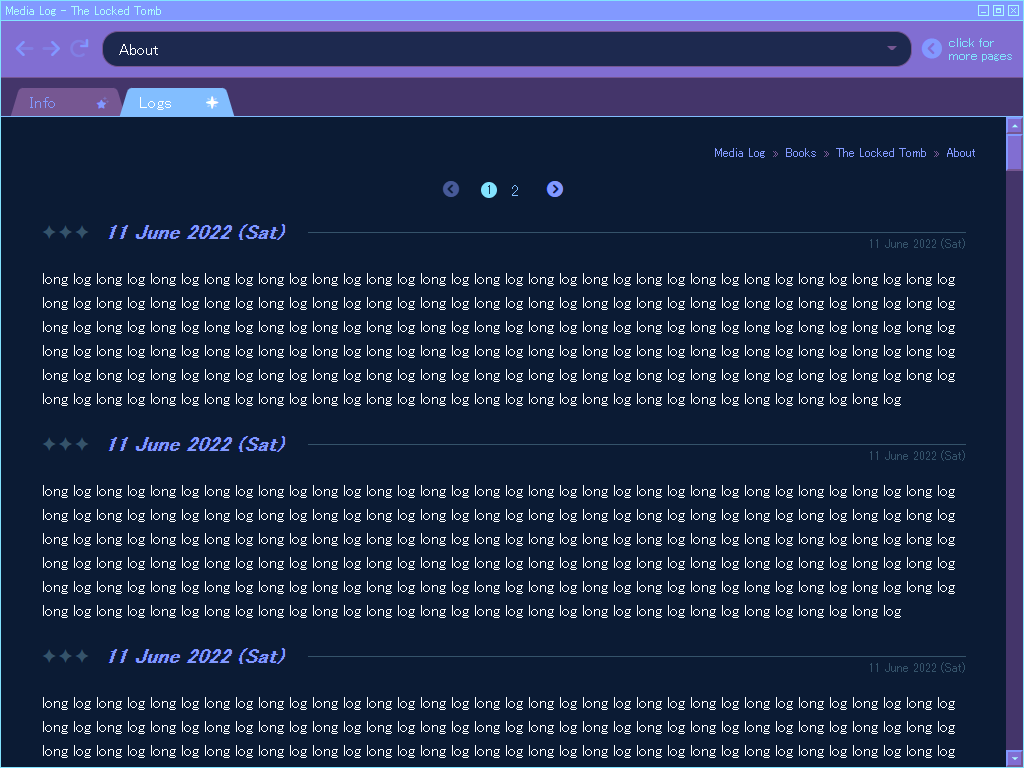Select page 1 in pagination
Image resolution: width=1024 pixels, height=768 pixels.
pos(488,190)
